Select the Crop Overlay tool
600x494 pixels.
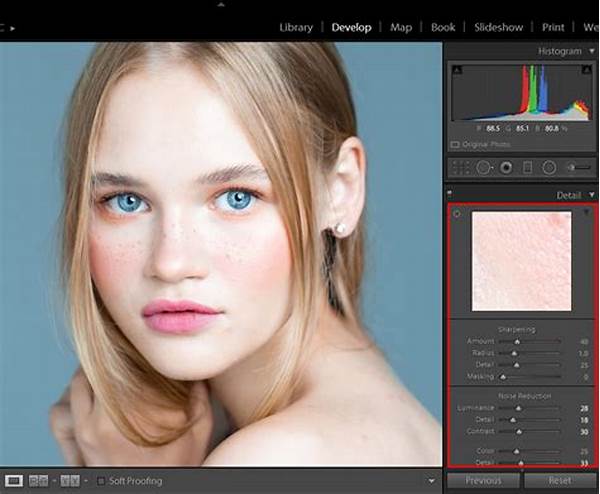(x=459, y=168)
